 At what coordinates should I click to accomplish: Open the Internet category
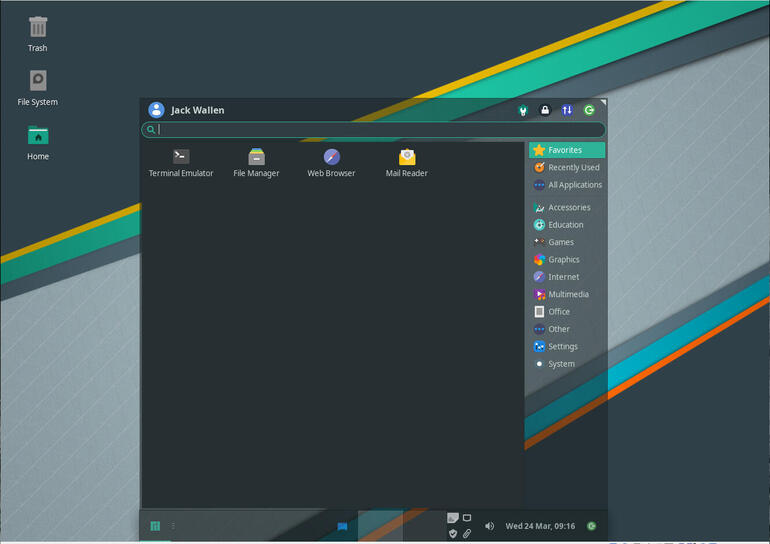click(x=567, y=277)
